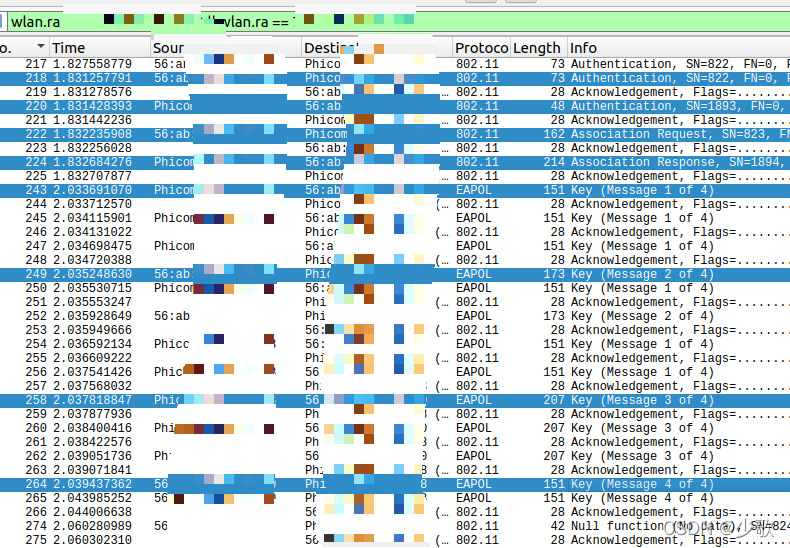Select packet 244 at time 2.033712570
Image resolution: width=790 pixels, height=548 pixels.
(395, 204)
